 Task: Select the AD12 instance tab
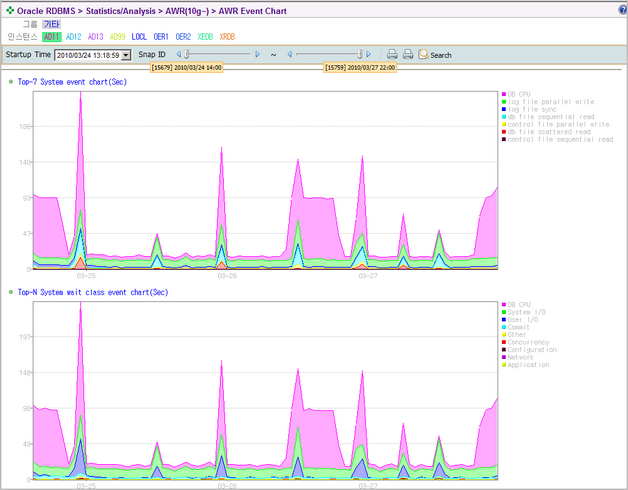click(x=74, y=37)
